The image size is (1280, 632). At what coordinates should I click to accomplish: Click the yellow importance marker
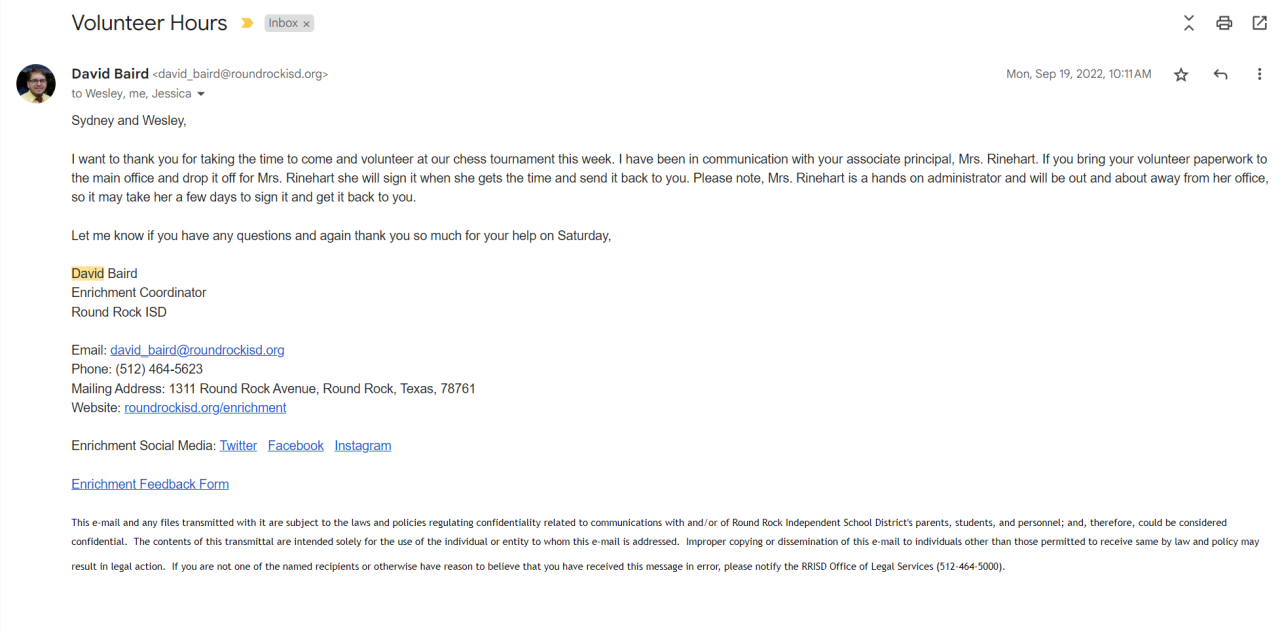pos(247,23)
